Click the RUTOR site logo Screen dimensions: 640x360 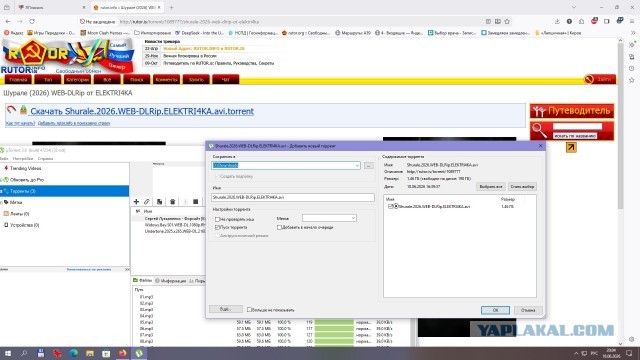[x=69, y=56]
